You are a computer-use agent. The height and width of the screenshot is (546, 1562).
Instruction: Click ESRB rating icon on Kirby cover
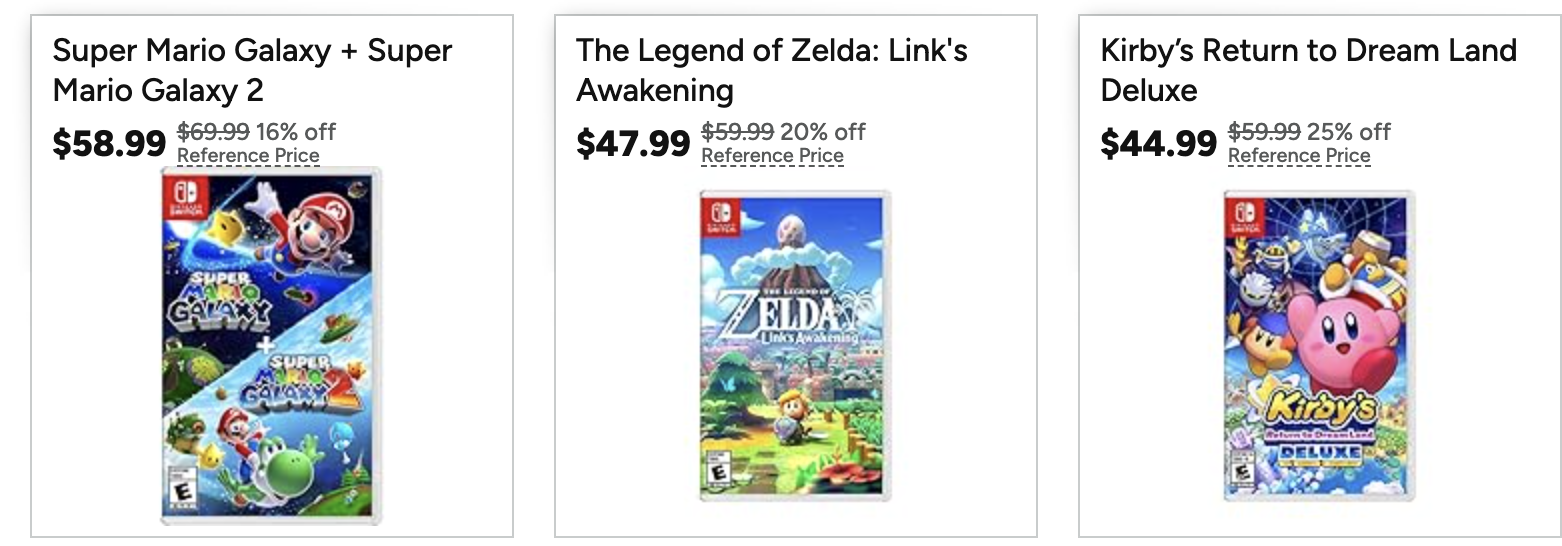click(1243, 472)
